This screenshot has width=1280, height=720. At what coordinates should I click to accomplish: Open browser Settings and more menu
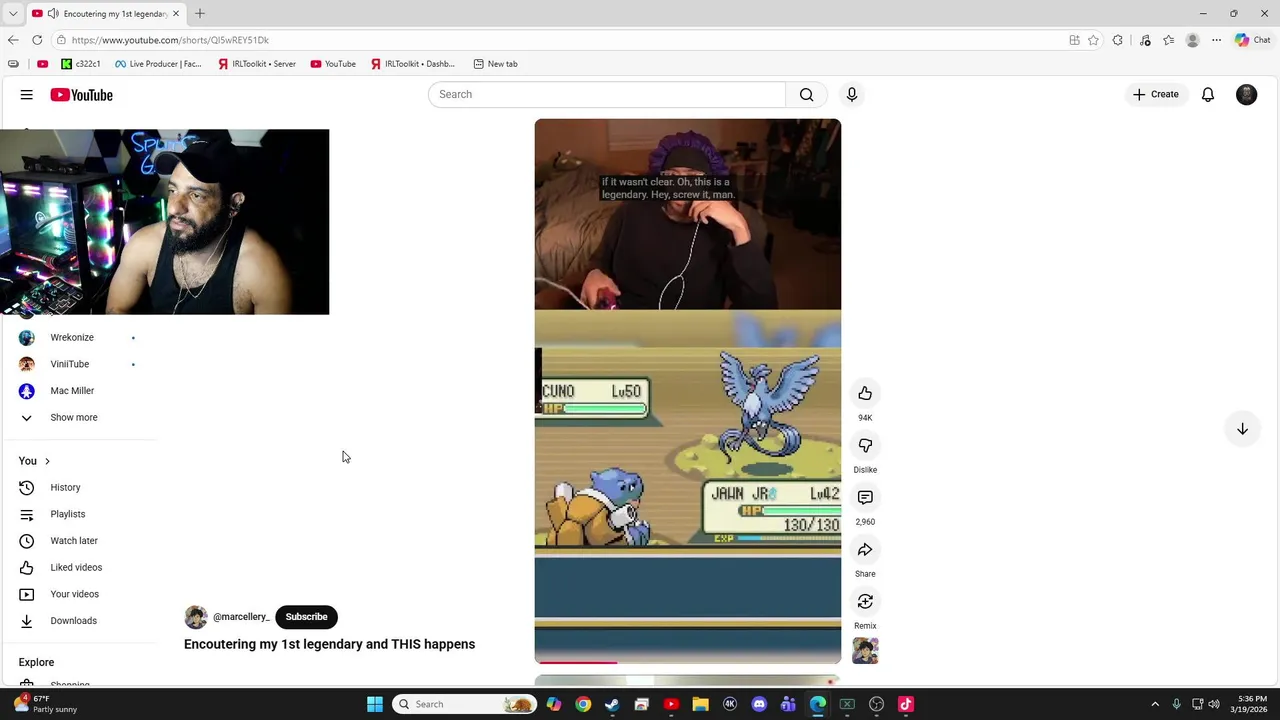click(x=1216, y=40)
